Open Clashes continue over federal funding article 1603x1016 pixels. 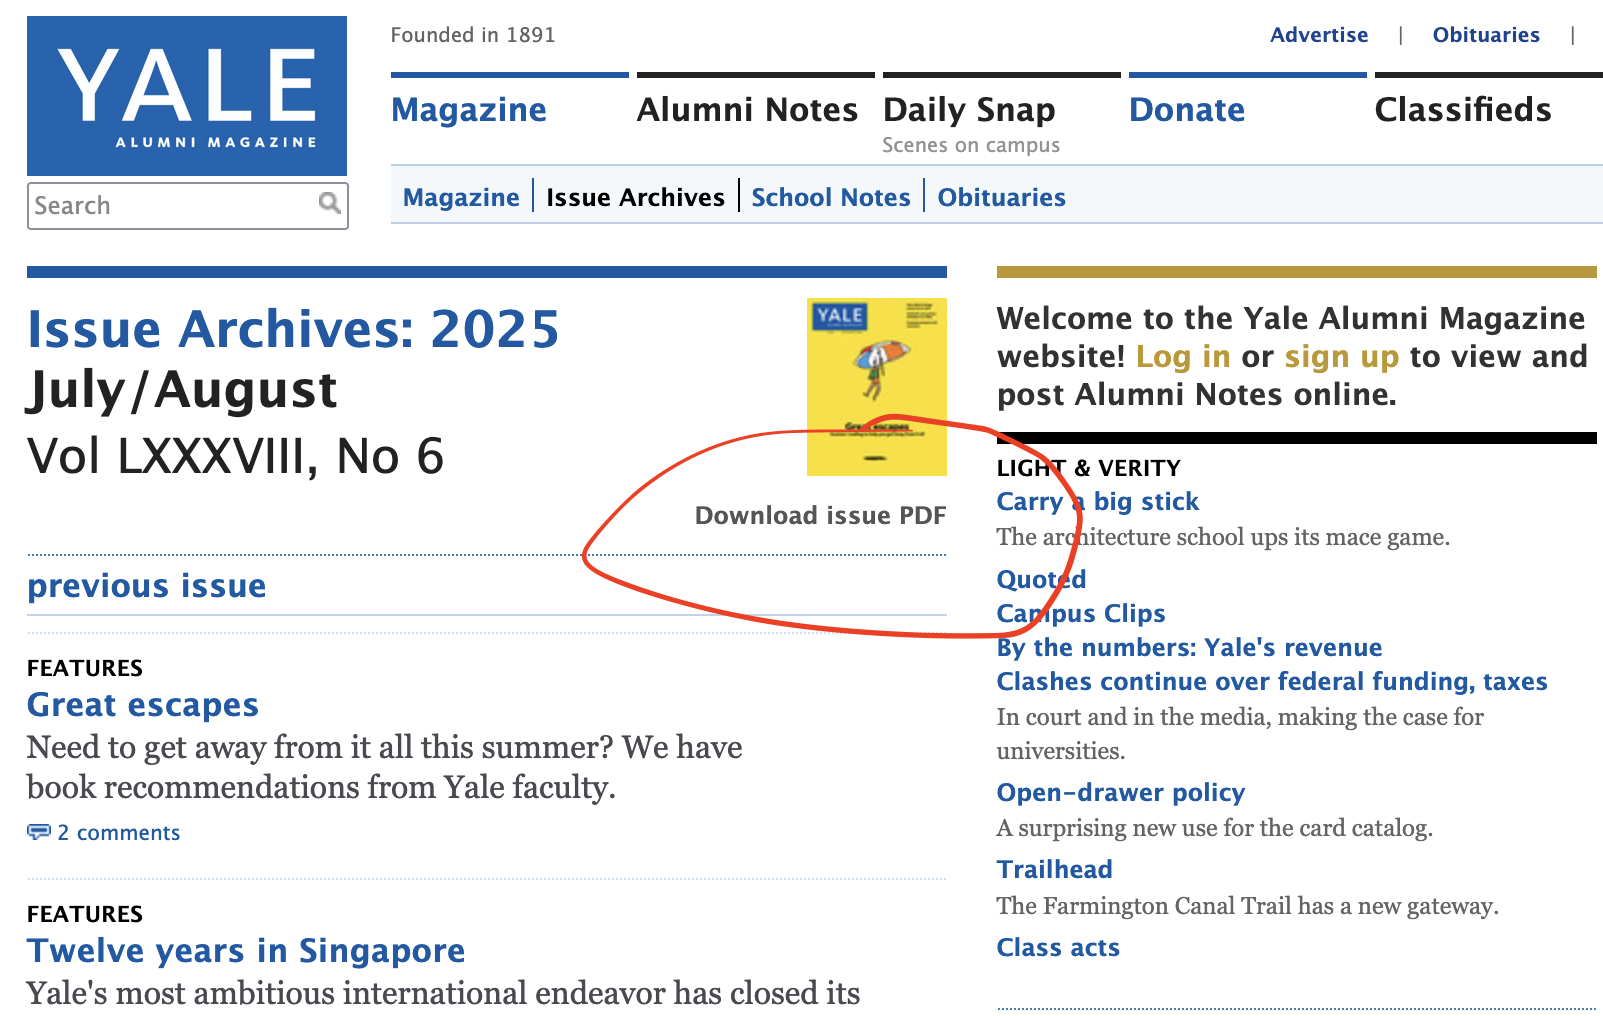tap(1272, 681)
